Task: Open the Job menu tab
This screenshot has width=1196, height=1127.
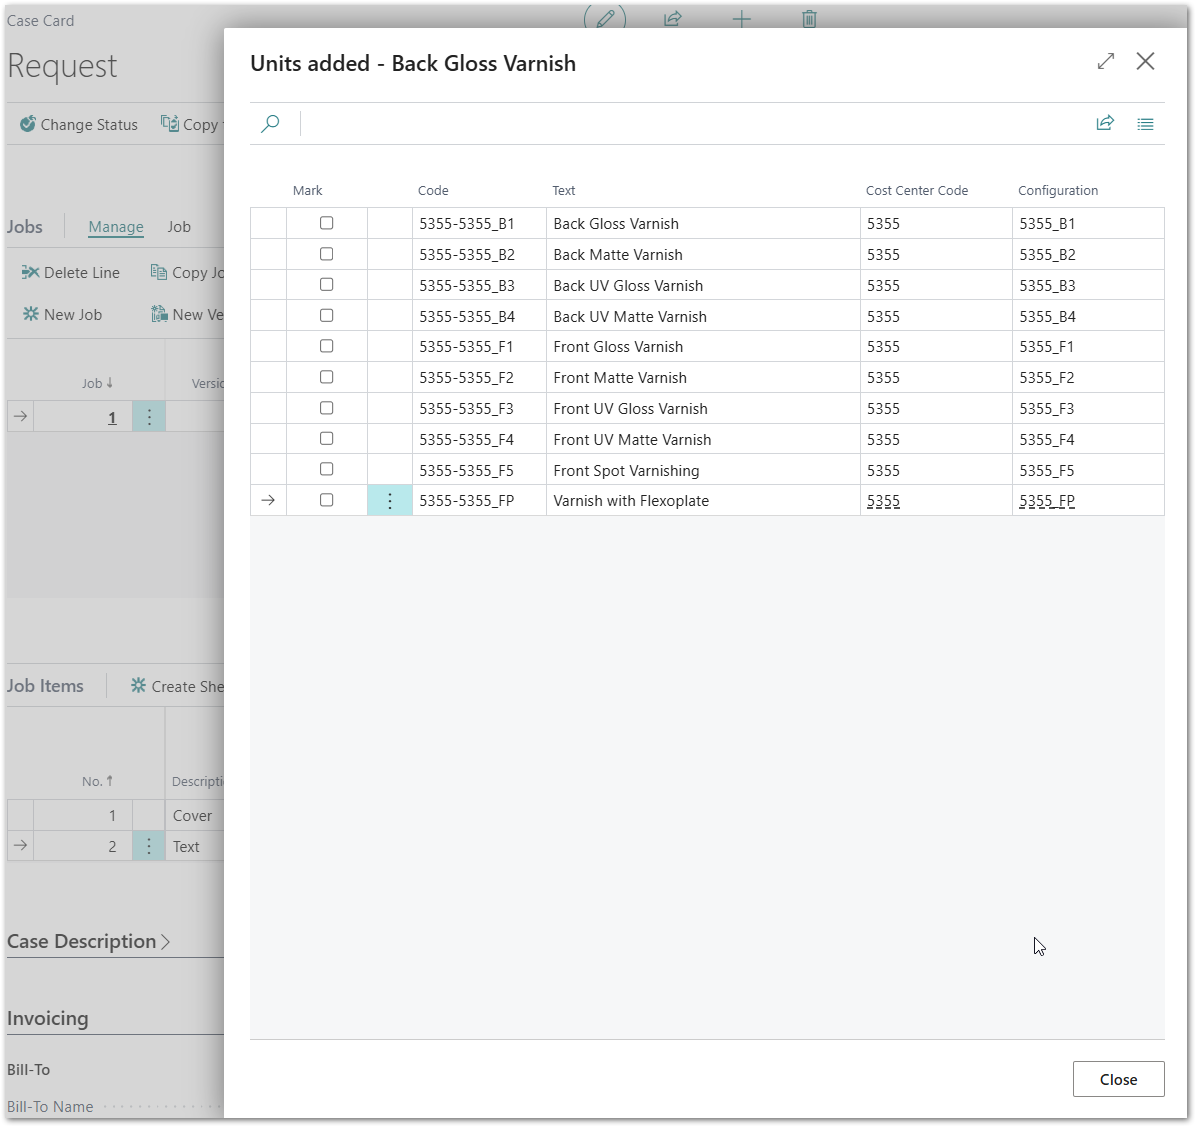Action: 179,227
